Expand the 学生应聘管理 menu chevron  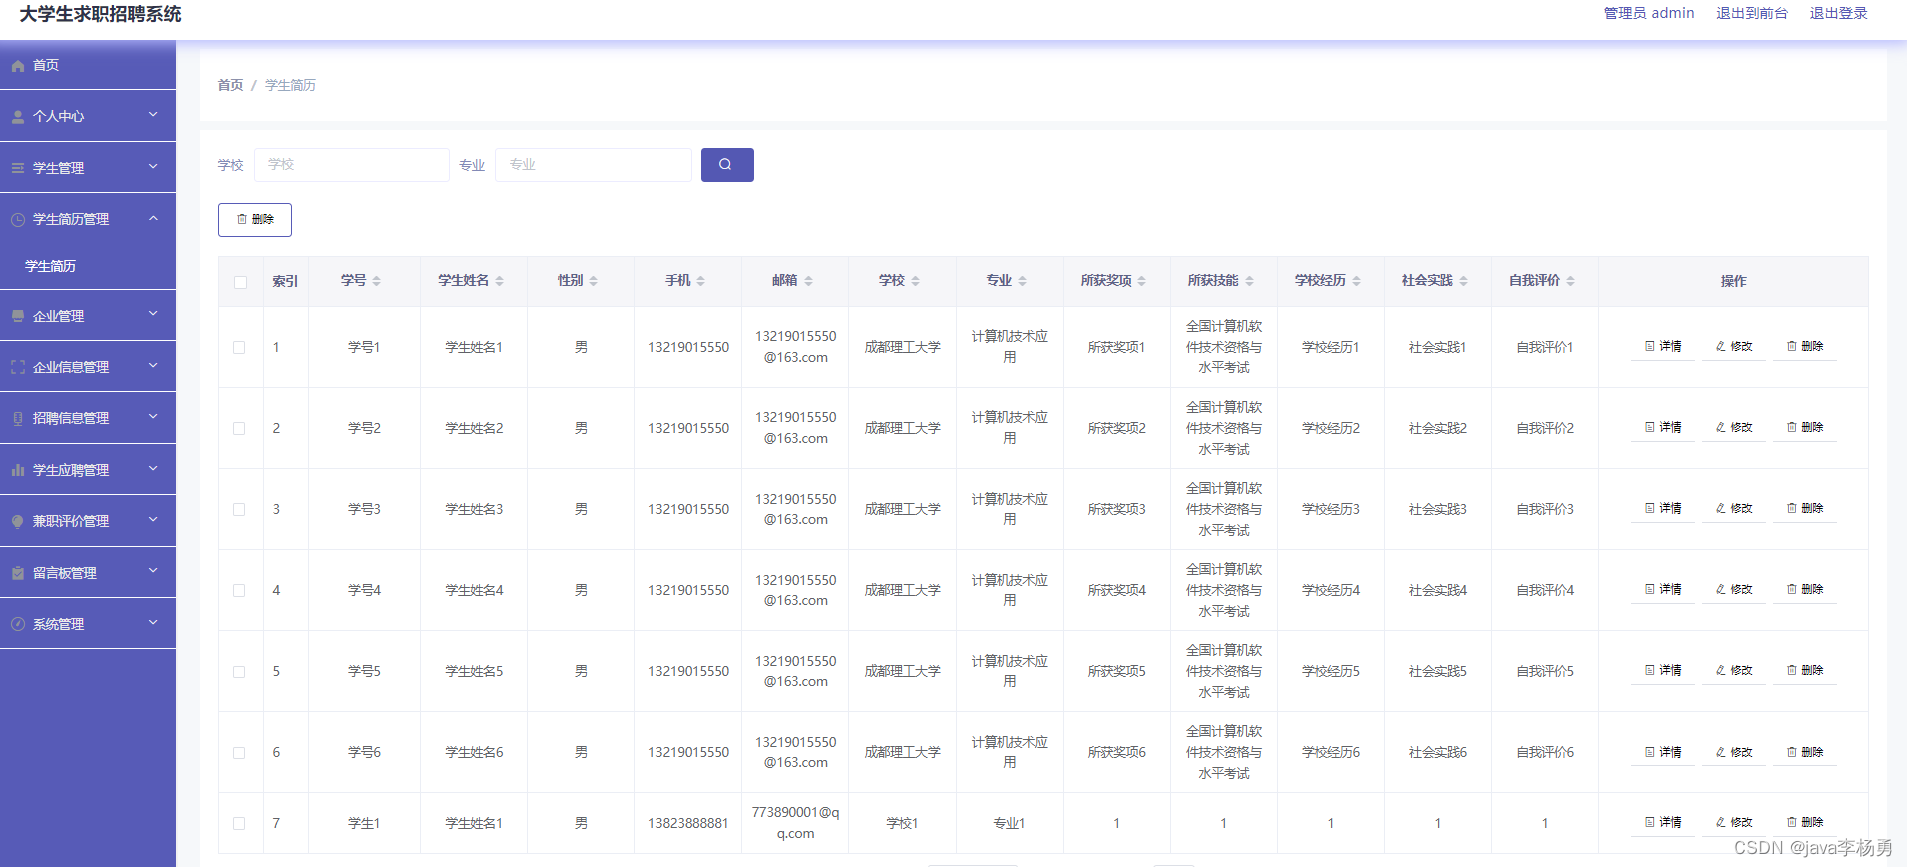(153, 468)
